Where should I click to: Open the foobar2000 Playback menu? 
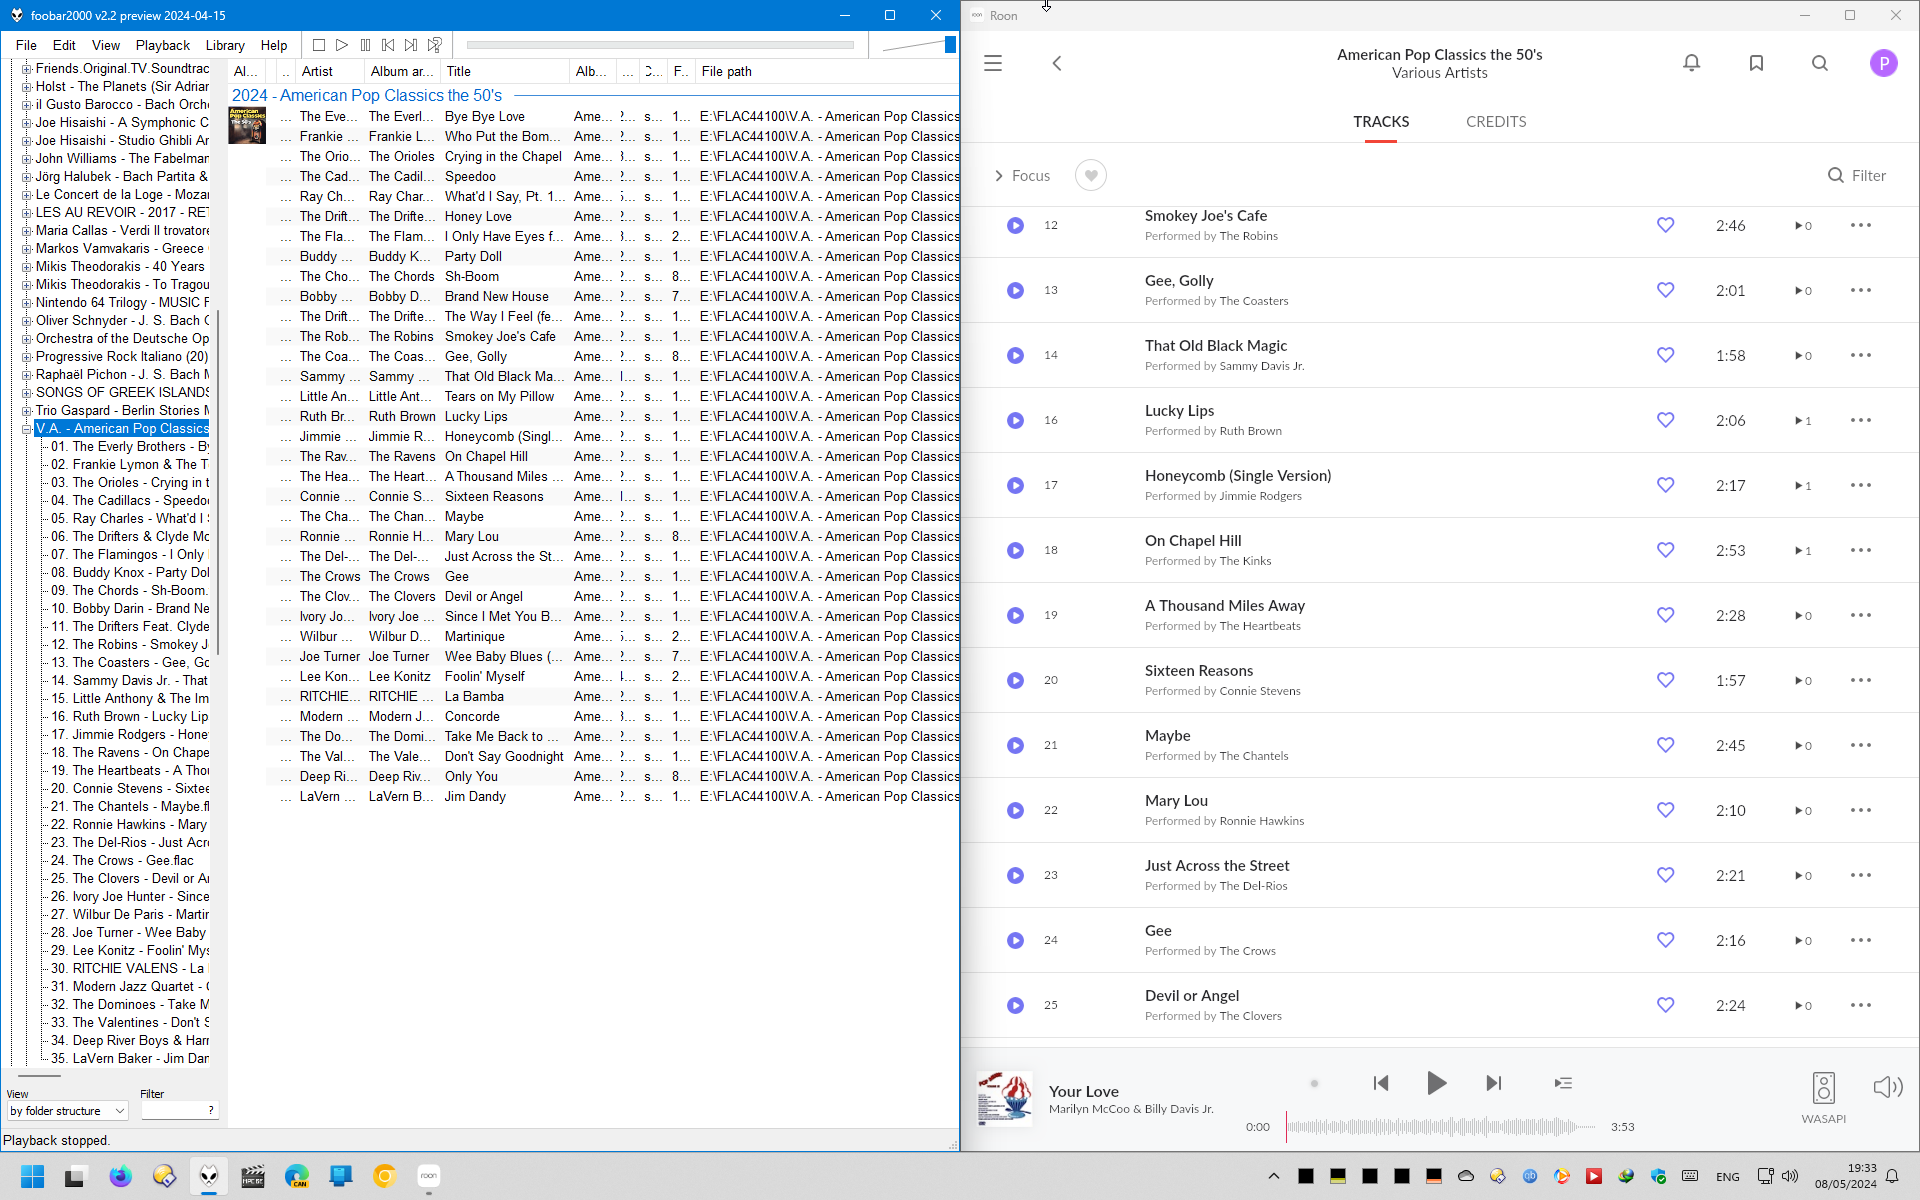[x=163, y=45]
